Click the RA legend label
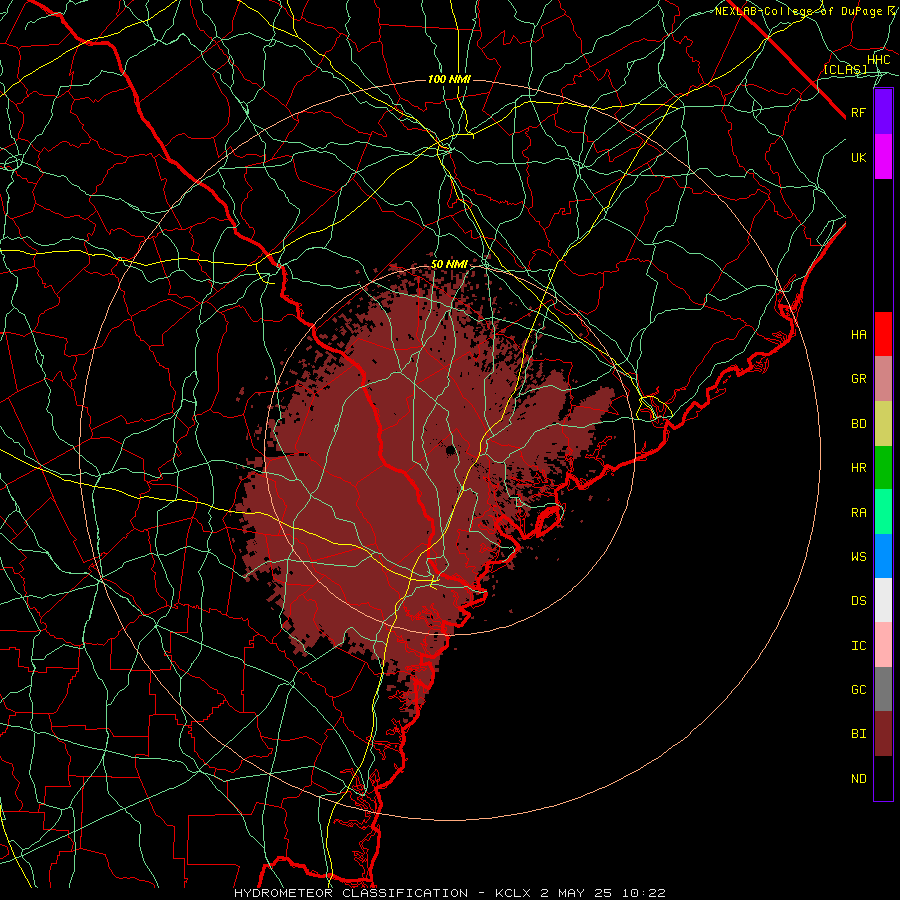The width and height of the screenshot is (900, 900). (859, 513)
